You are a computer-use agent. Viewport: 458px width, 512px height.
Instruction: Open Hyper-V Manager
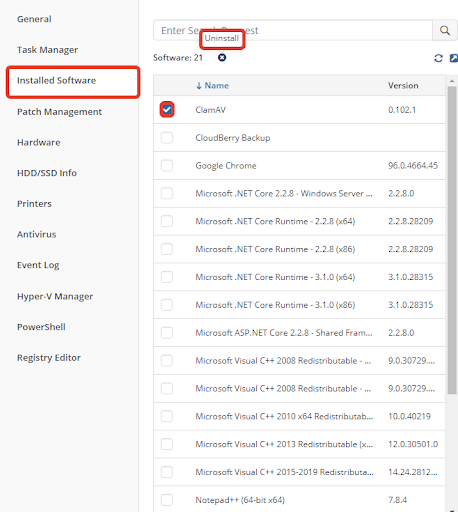coord(55,296)
